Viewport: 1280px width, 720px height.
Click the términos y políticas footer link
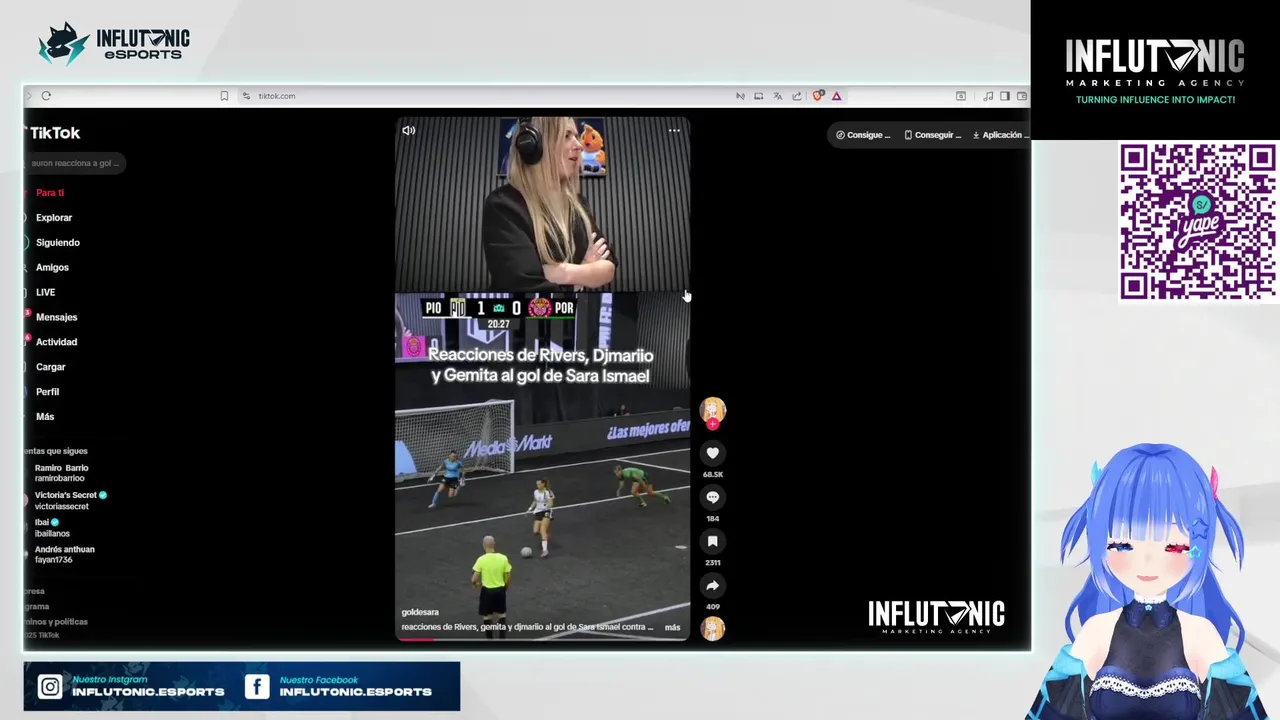coord(57,621)
